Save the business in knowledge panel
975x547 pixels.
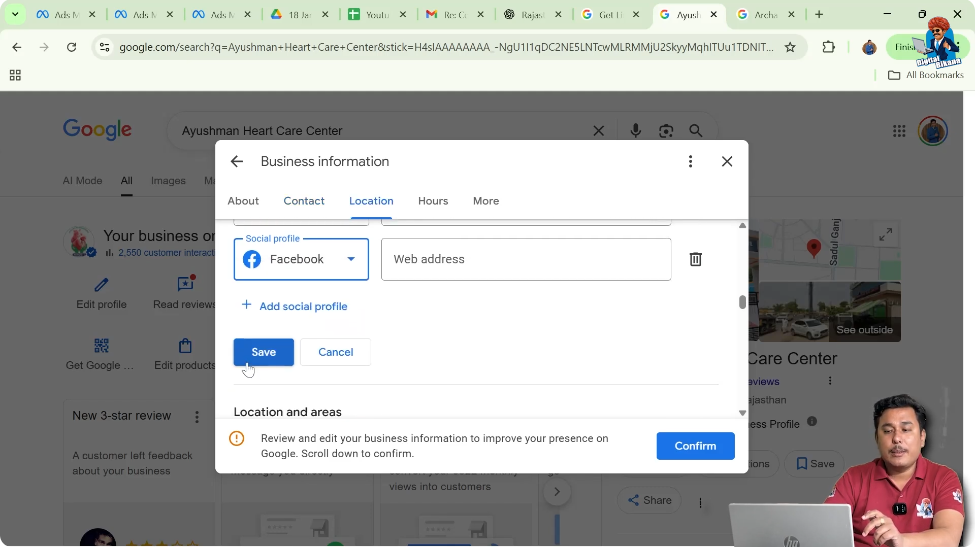pos(815,464)
